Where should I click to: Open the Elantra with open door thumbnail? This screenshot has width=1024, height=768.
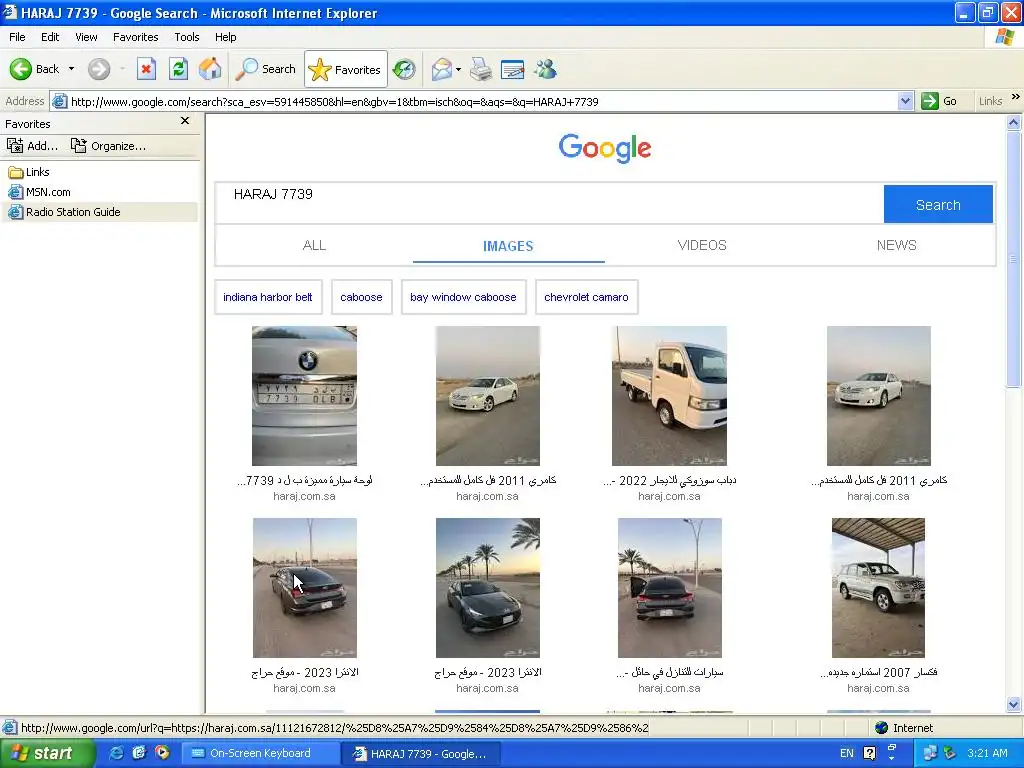point(669,588)
